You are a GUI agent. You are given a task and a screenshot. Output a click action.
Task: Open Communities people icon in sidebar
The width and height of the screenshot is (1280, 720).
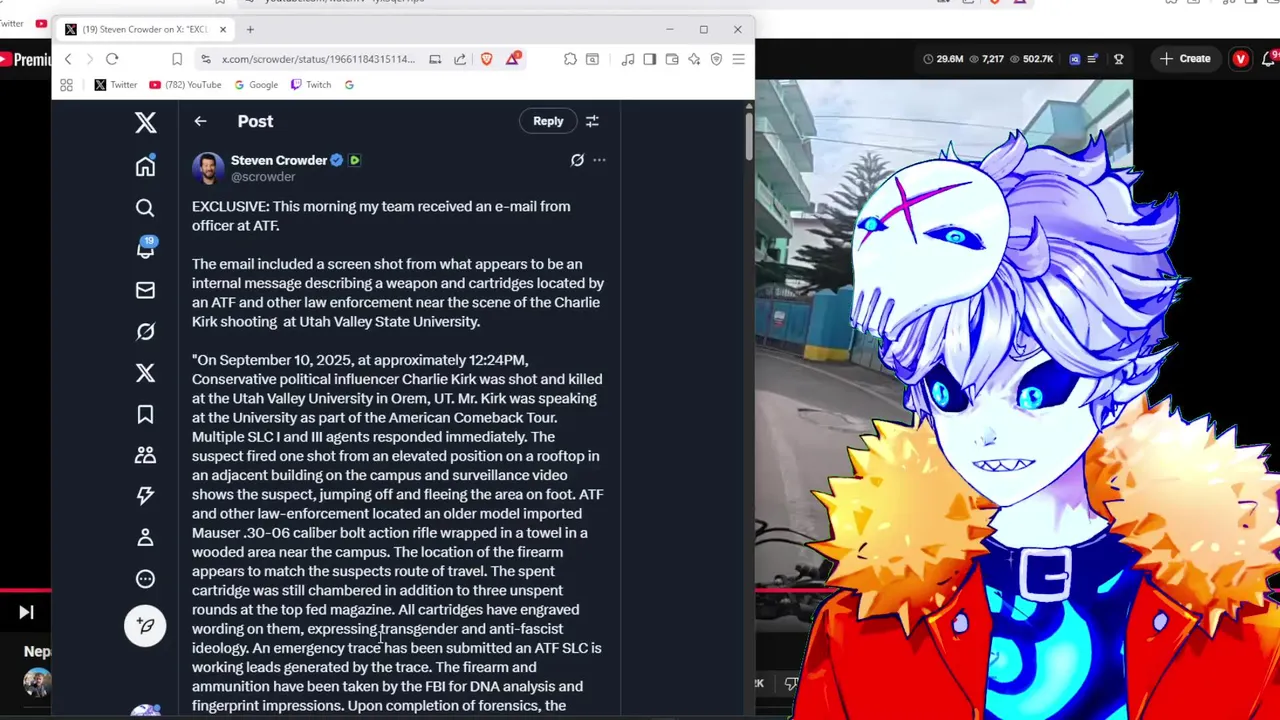click(x=145, y=455)
